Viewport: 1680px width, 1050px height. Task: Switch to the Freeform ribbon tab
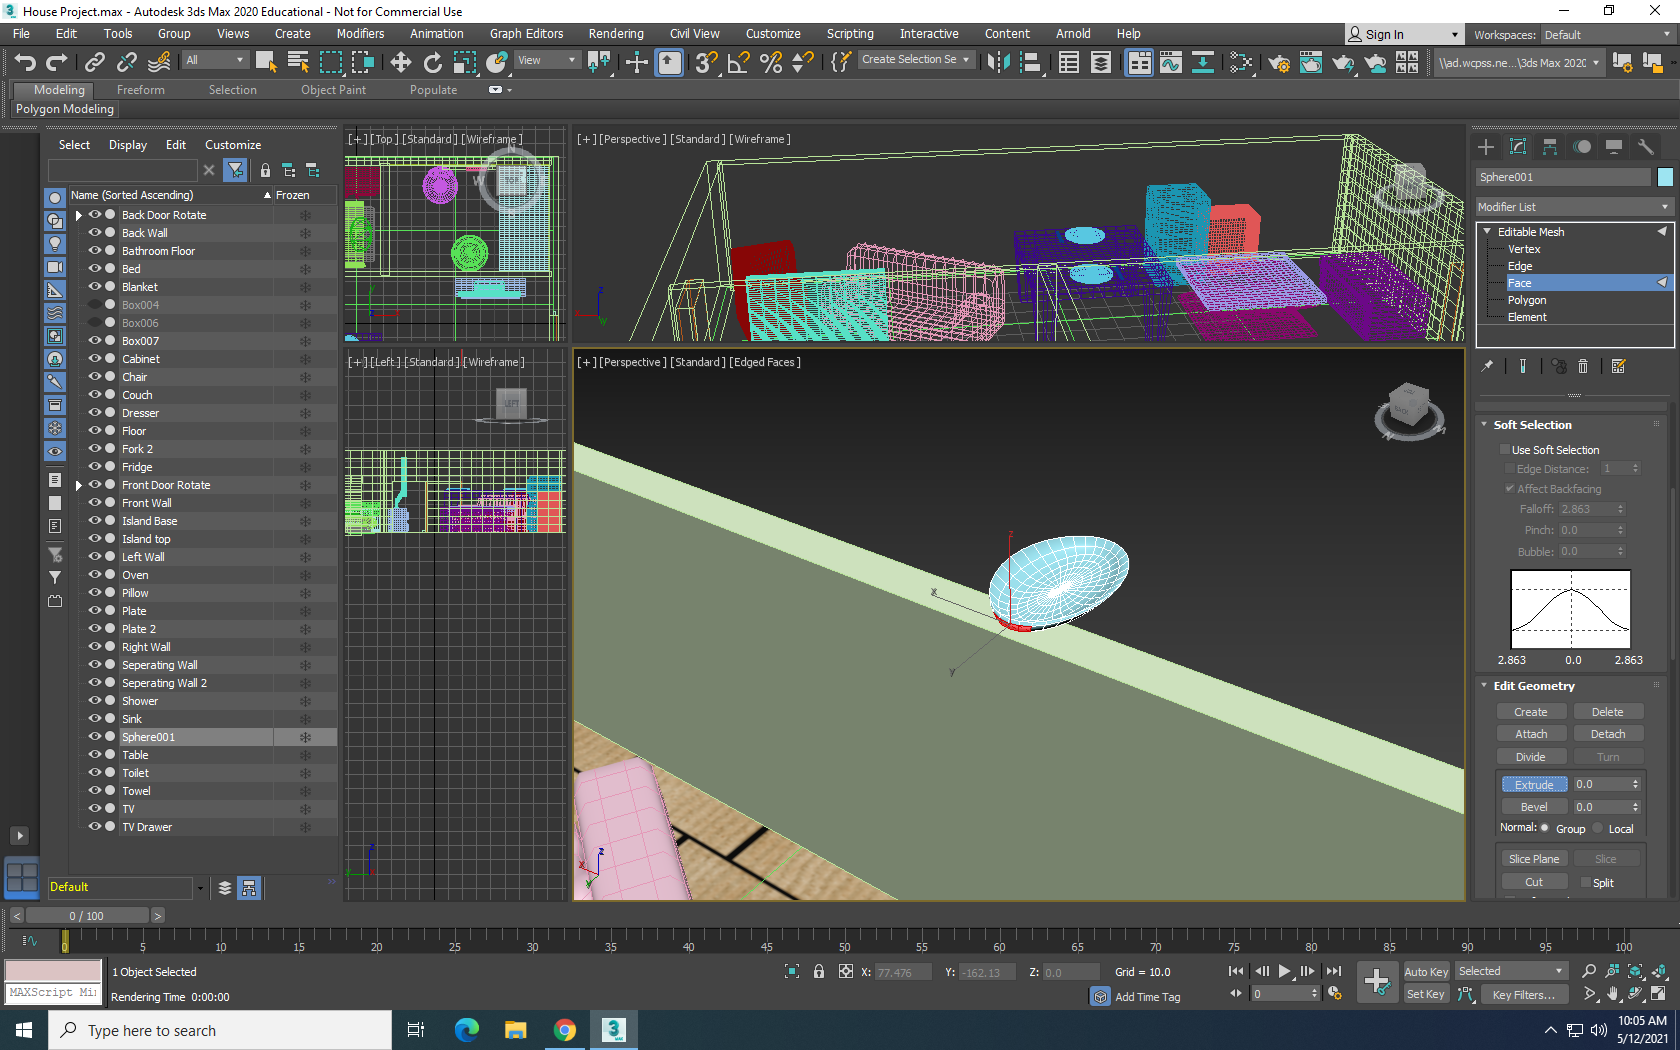pos(140,90)
